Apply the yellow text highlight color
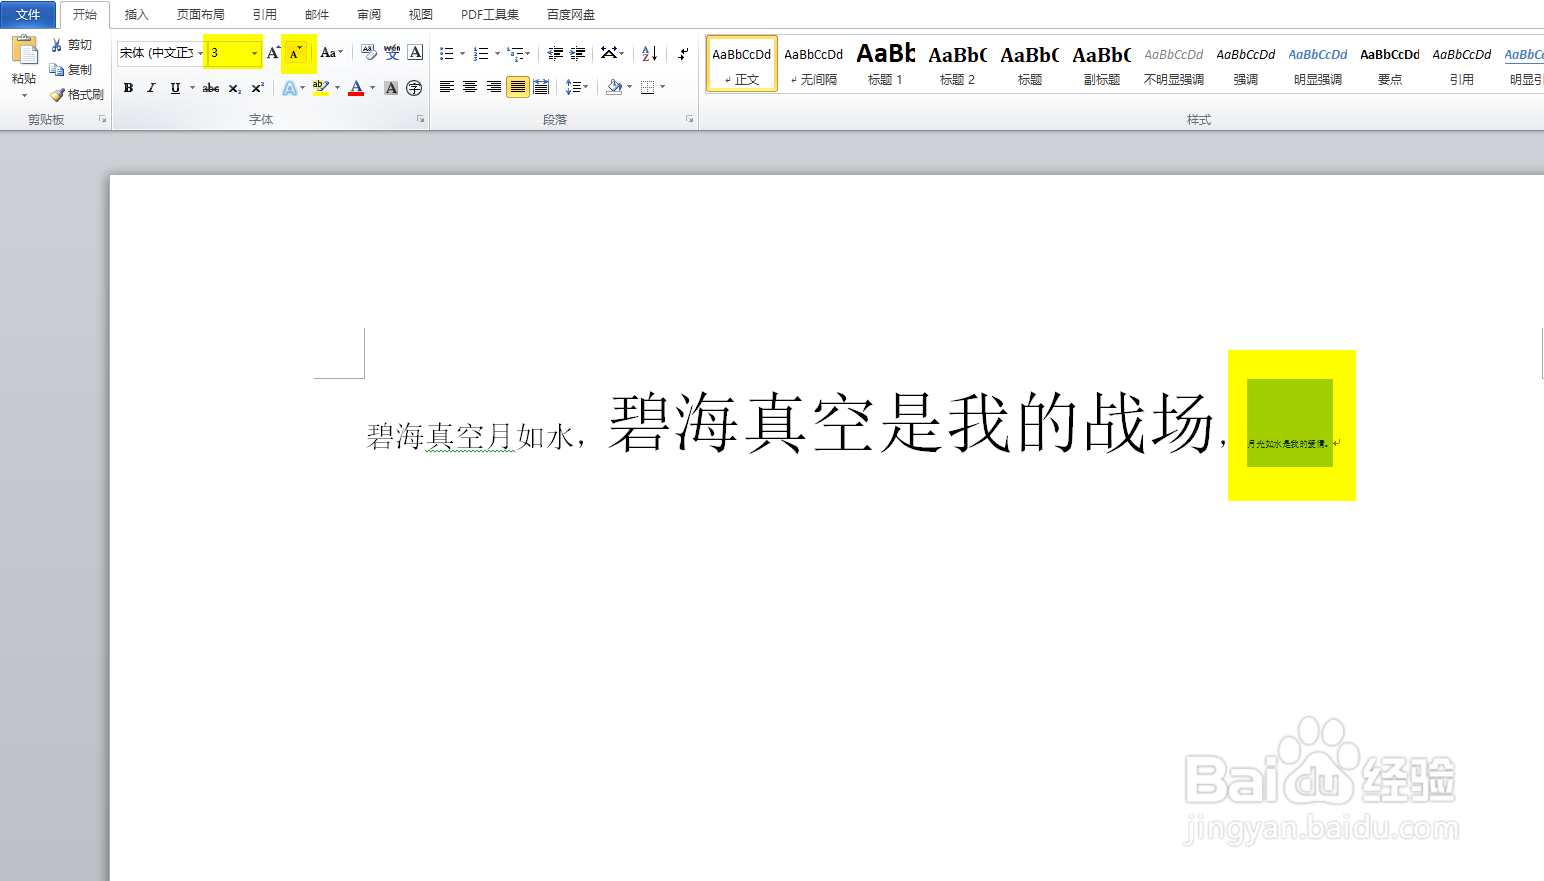Viewport: 1544px width, 881px height. [320, 88]
